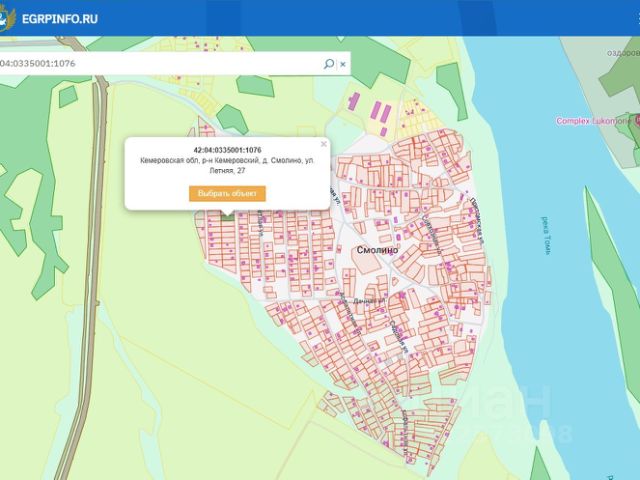Click the highlighted green parcel below popup

tap(228, 217)
